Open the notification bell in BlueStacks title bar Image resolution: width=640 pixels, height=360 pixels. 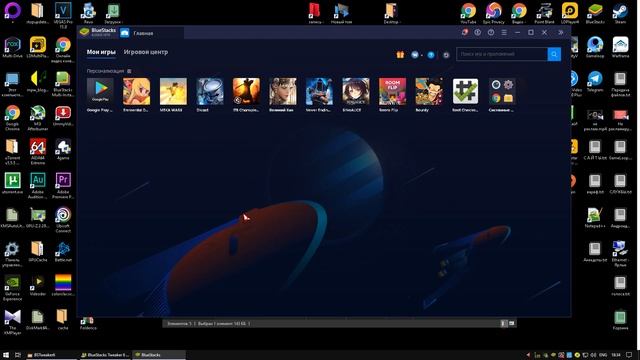coord(464,32)
